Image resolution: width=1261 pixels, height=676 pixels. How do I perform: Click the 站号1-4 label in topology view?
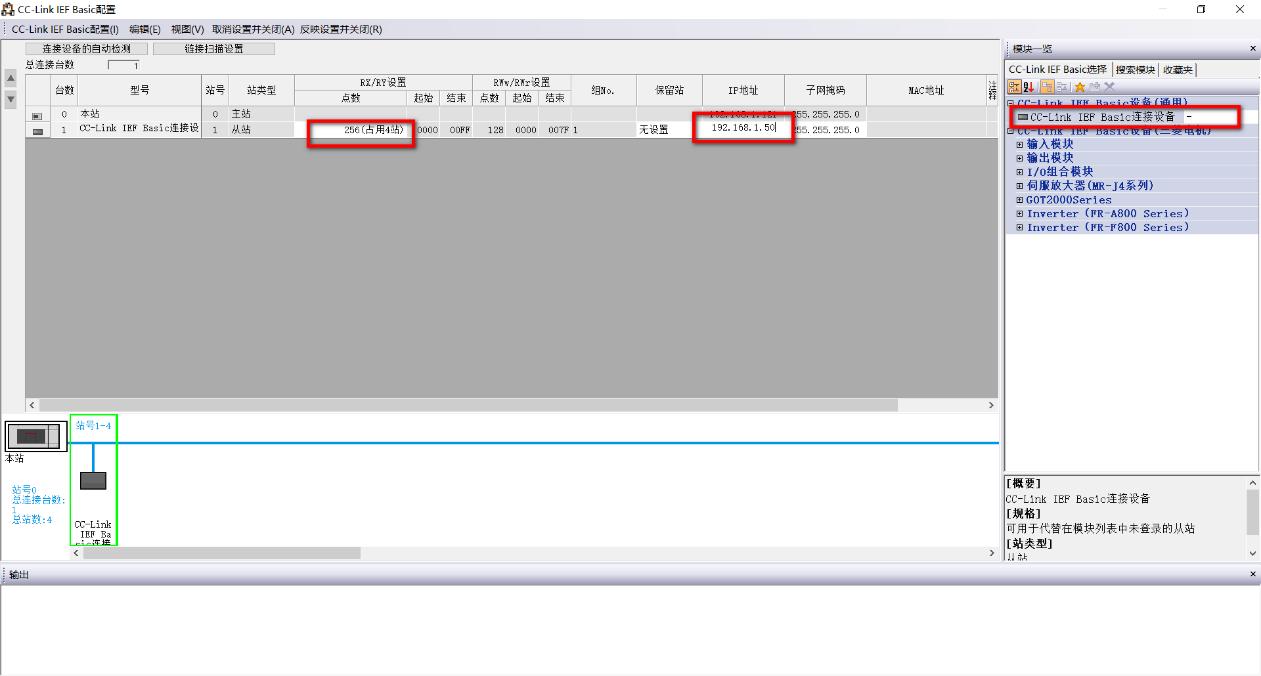93,425
